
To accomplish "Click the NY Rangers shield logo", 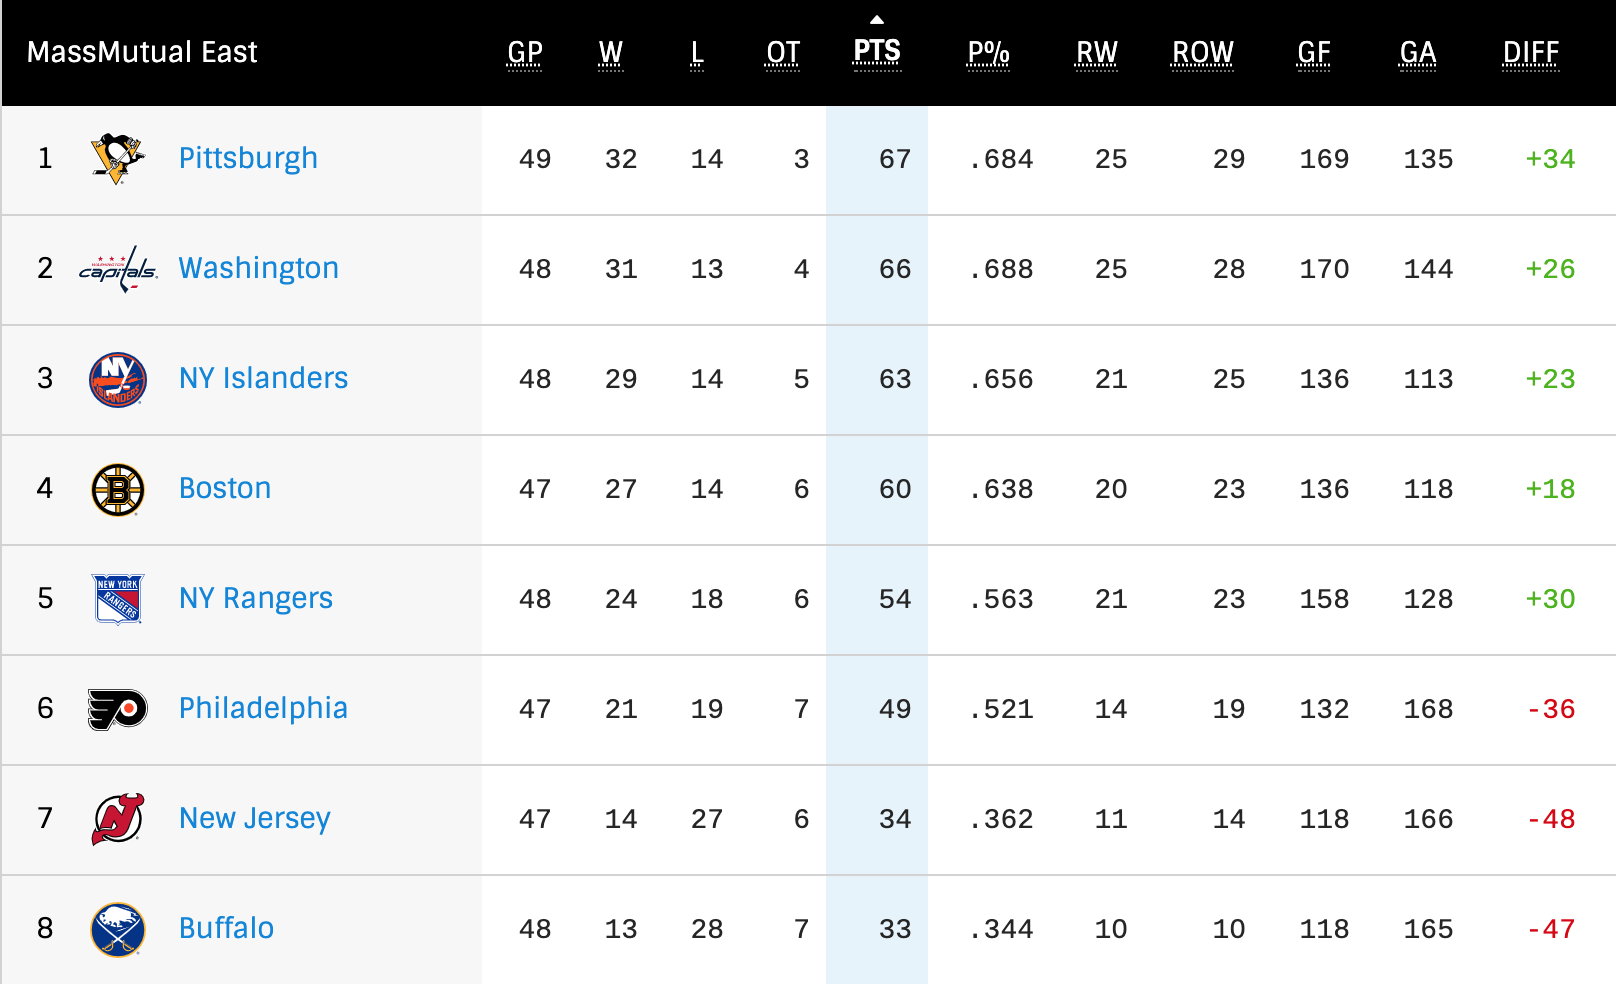I will (x=118, y=599).
